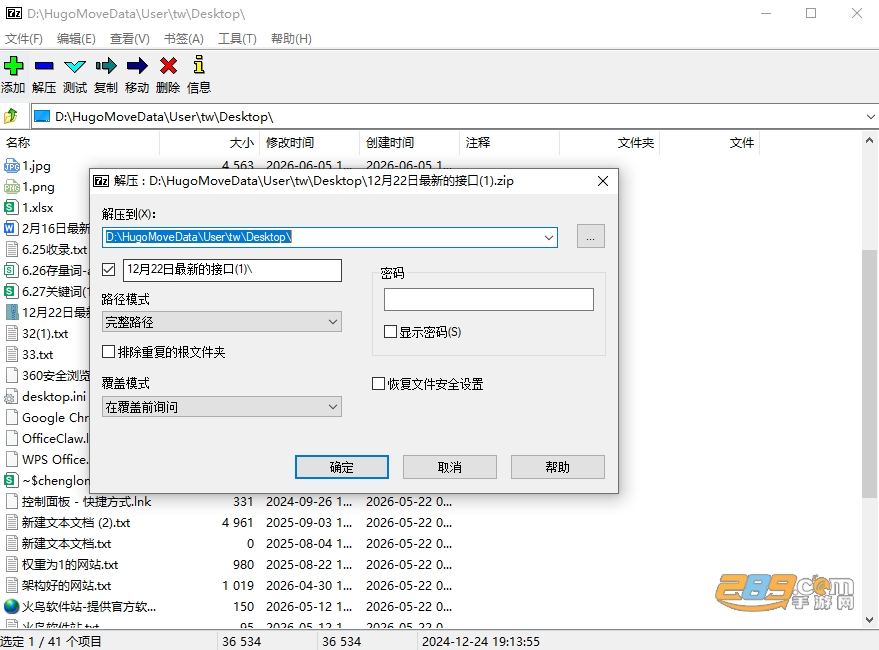Go up one folder level icon

coord(11,116)
